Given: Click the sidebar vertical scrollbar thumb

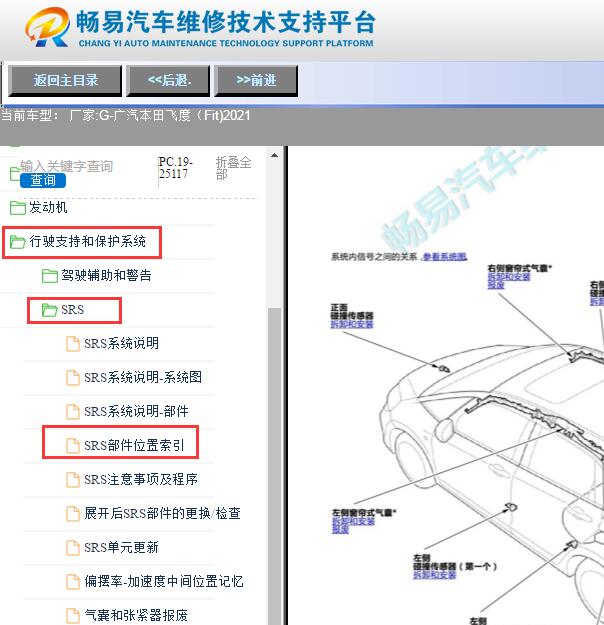Looking at the screenshot, I should [274, 466].
